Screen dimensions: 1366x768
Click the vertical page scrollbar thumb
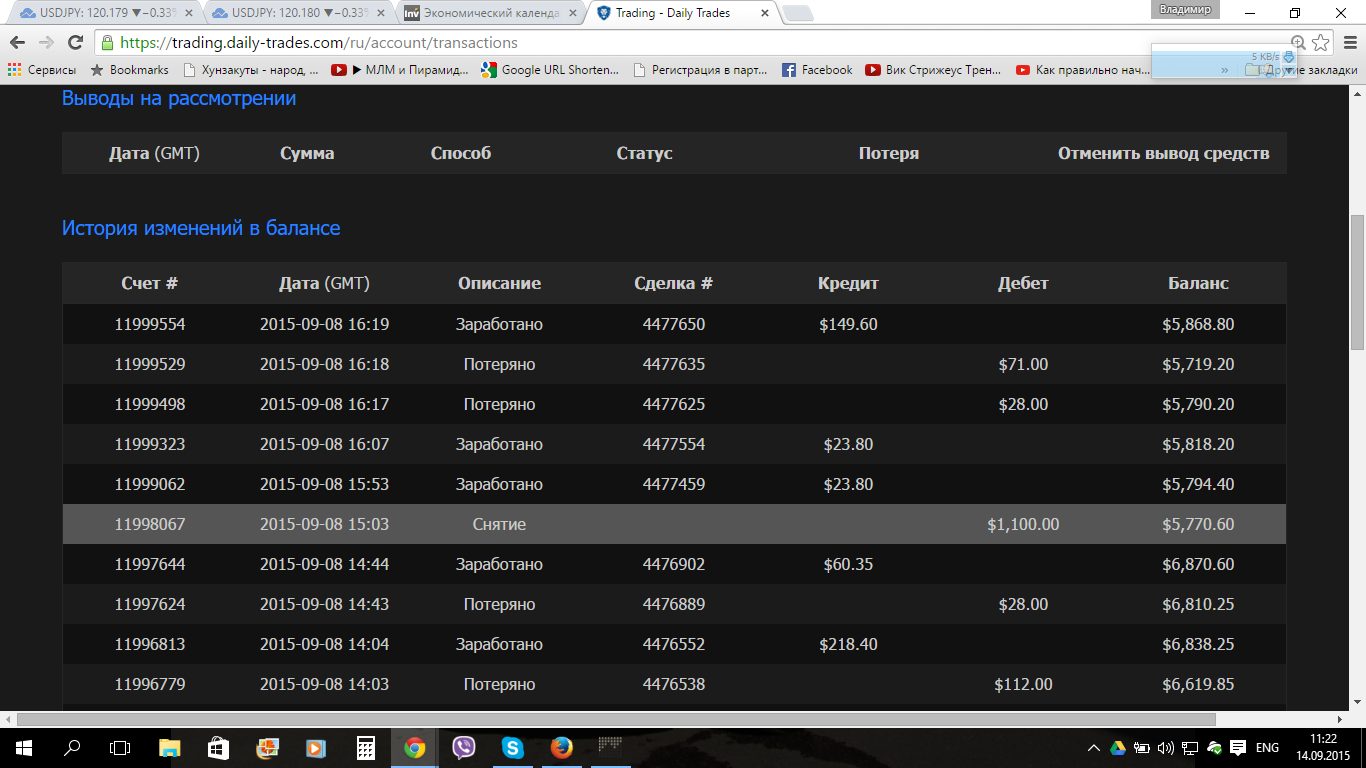(x=1357, y=282)
